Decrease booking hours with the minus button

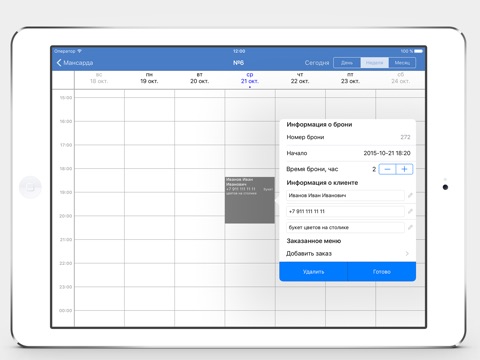387,169
